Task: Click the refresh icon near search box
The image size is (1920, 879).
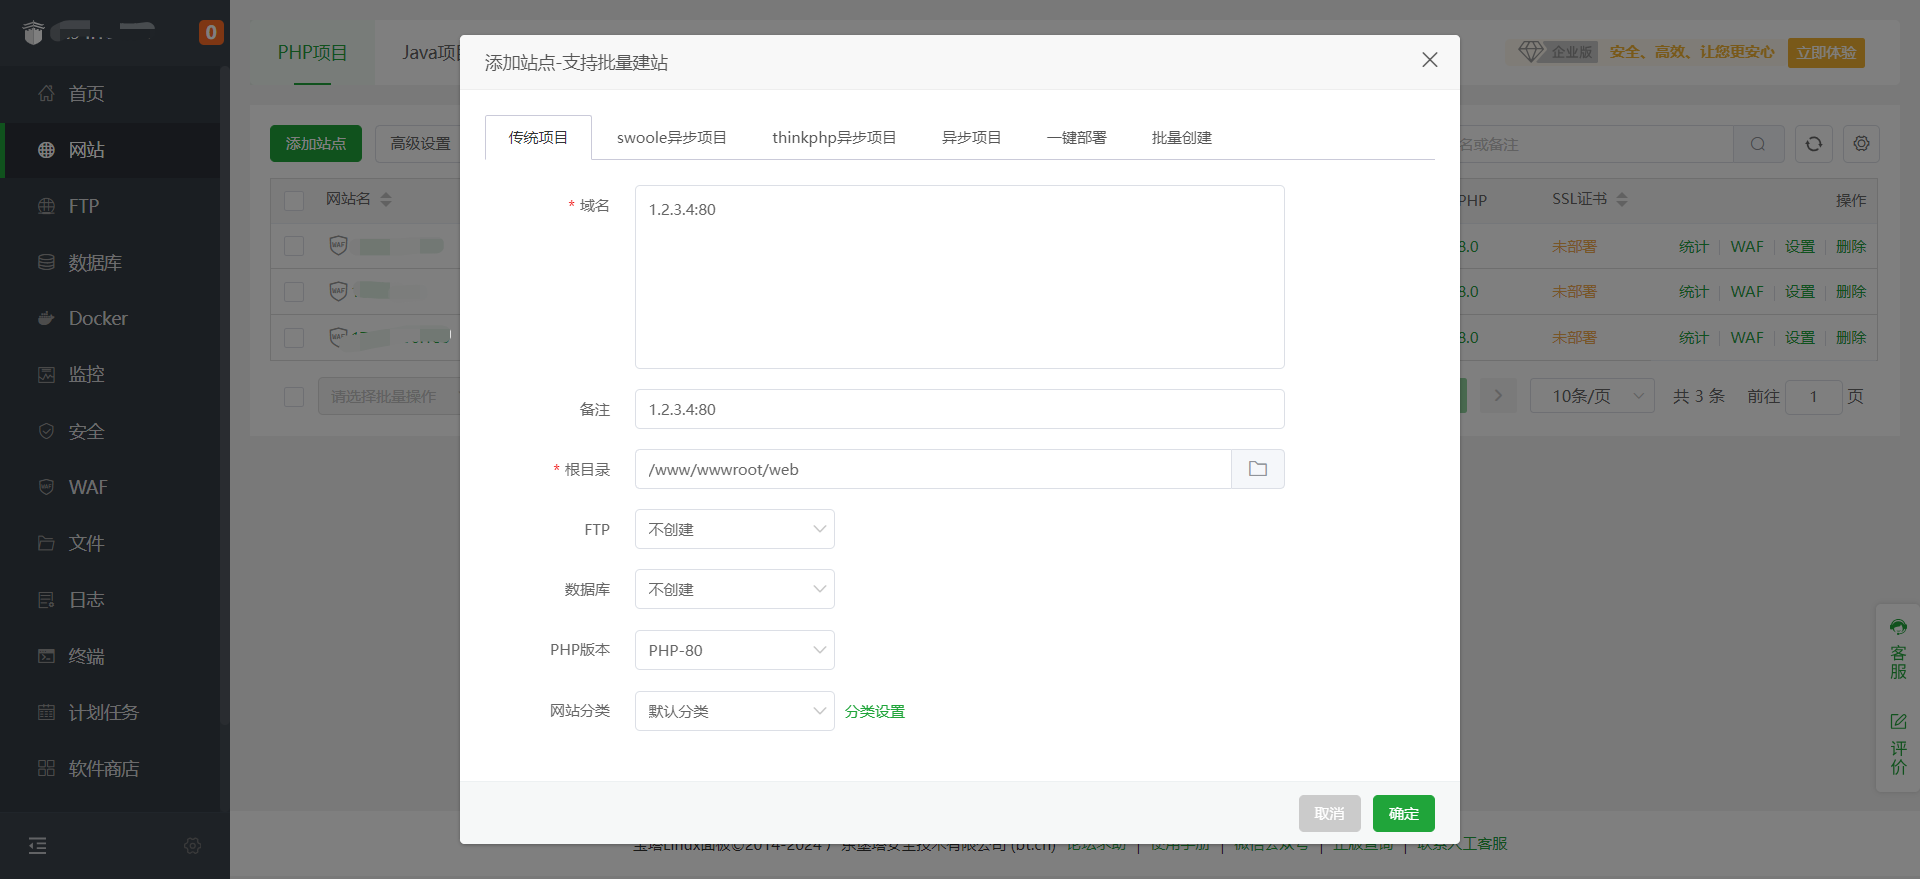Action: 1813,144
